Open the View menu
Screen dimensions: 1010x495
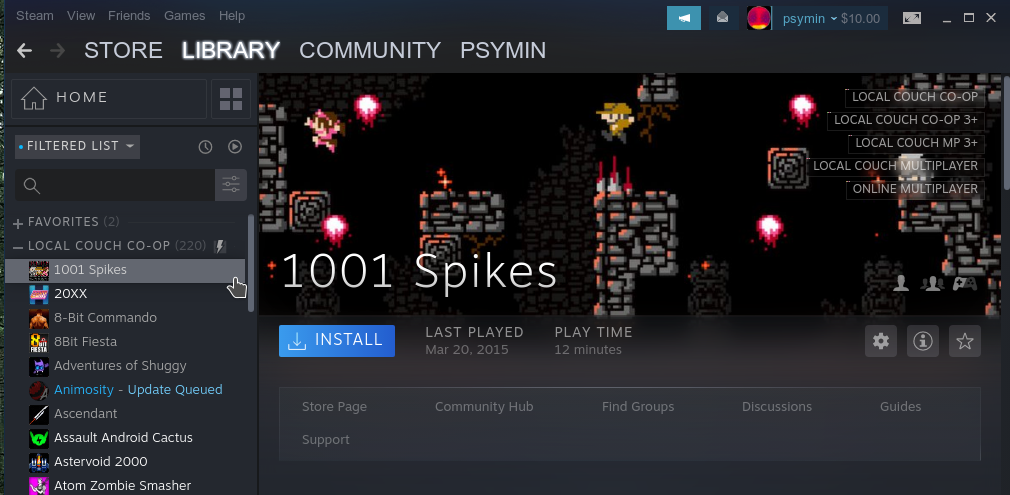pyautogui.click(x=81, y=15)
